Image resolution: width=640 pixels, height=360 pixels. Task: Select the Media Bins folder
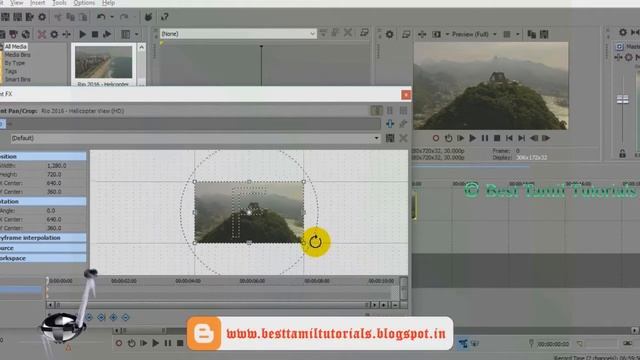[18, 55]
